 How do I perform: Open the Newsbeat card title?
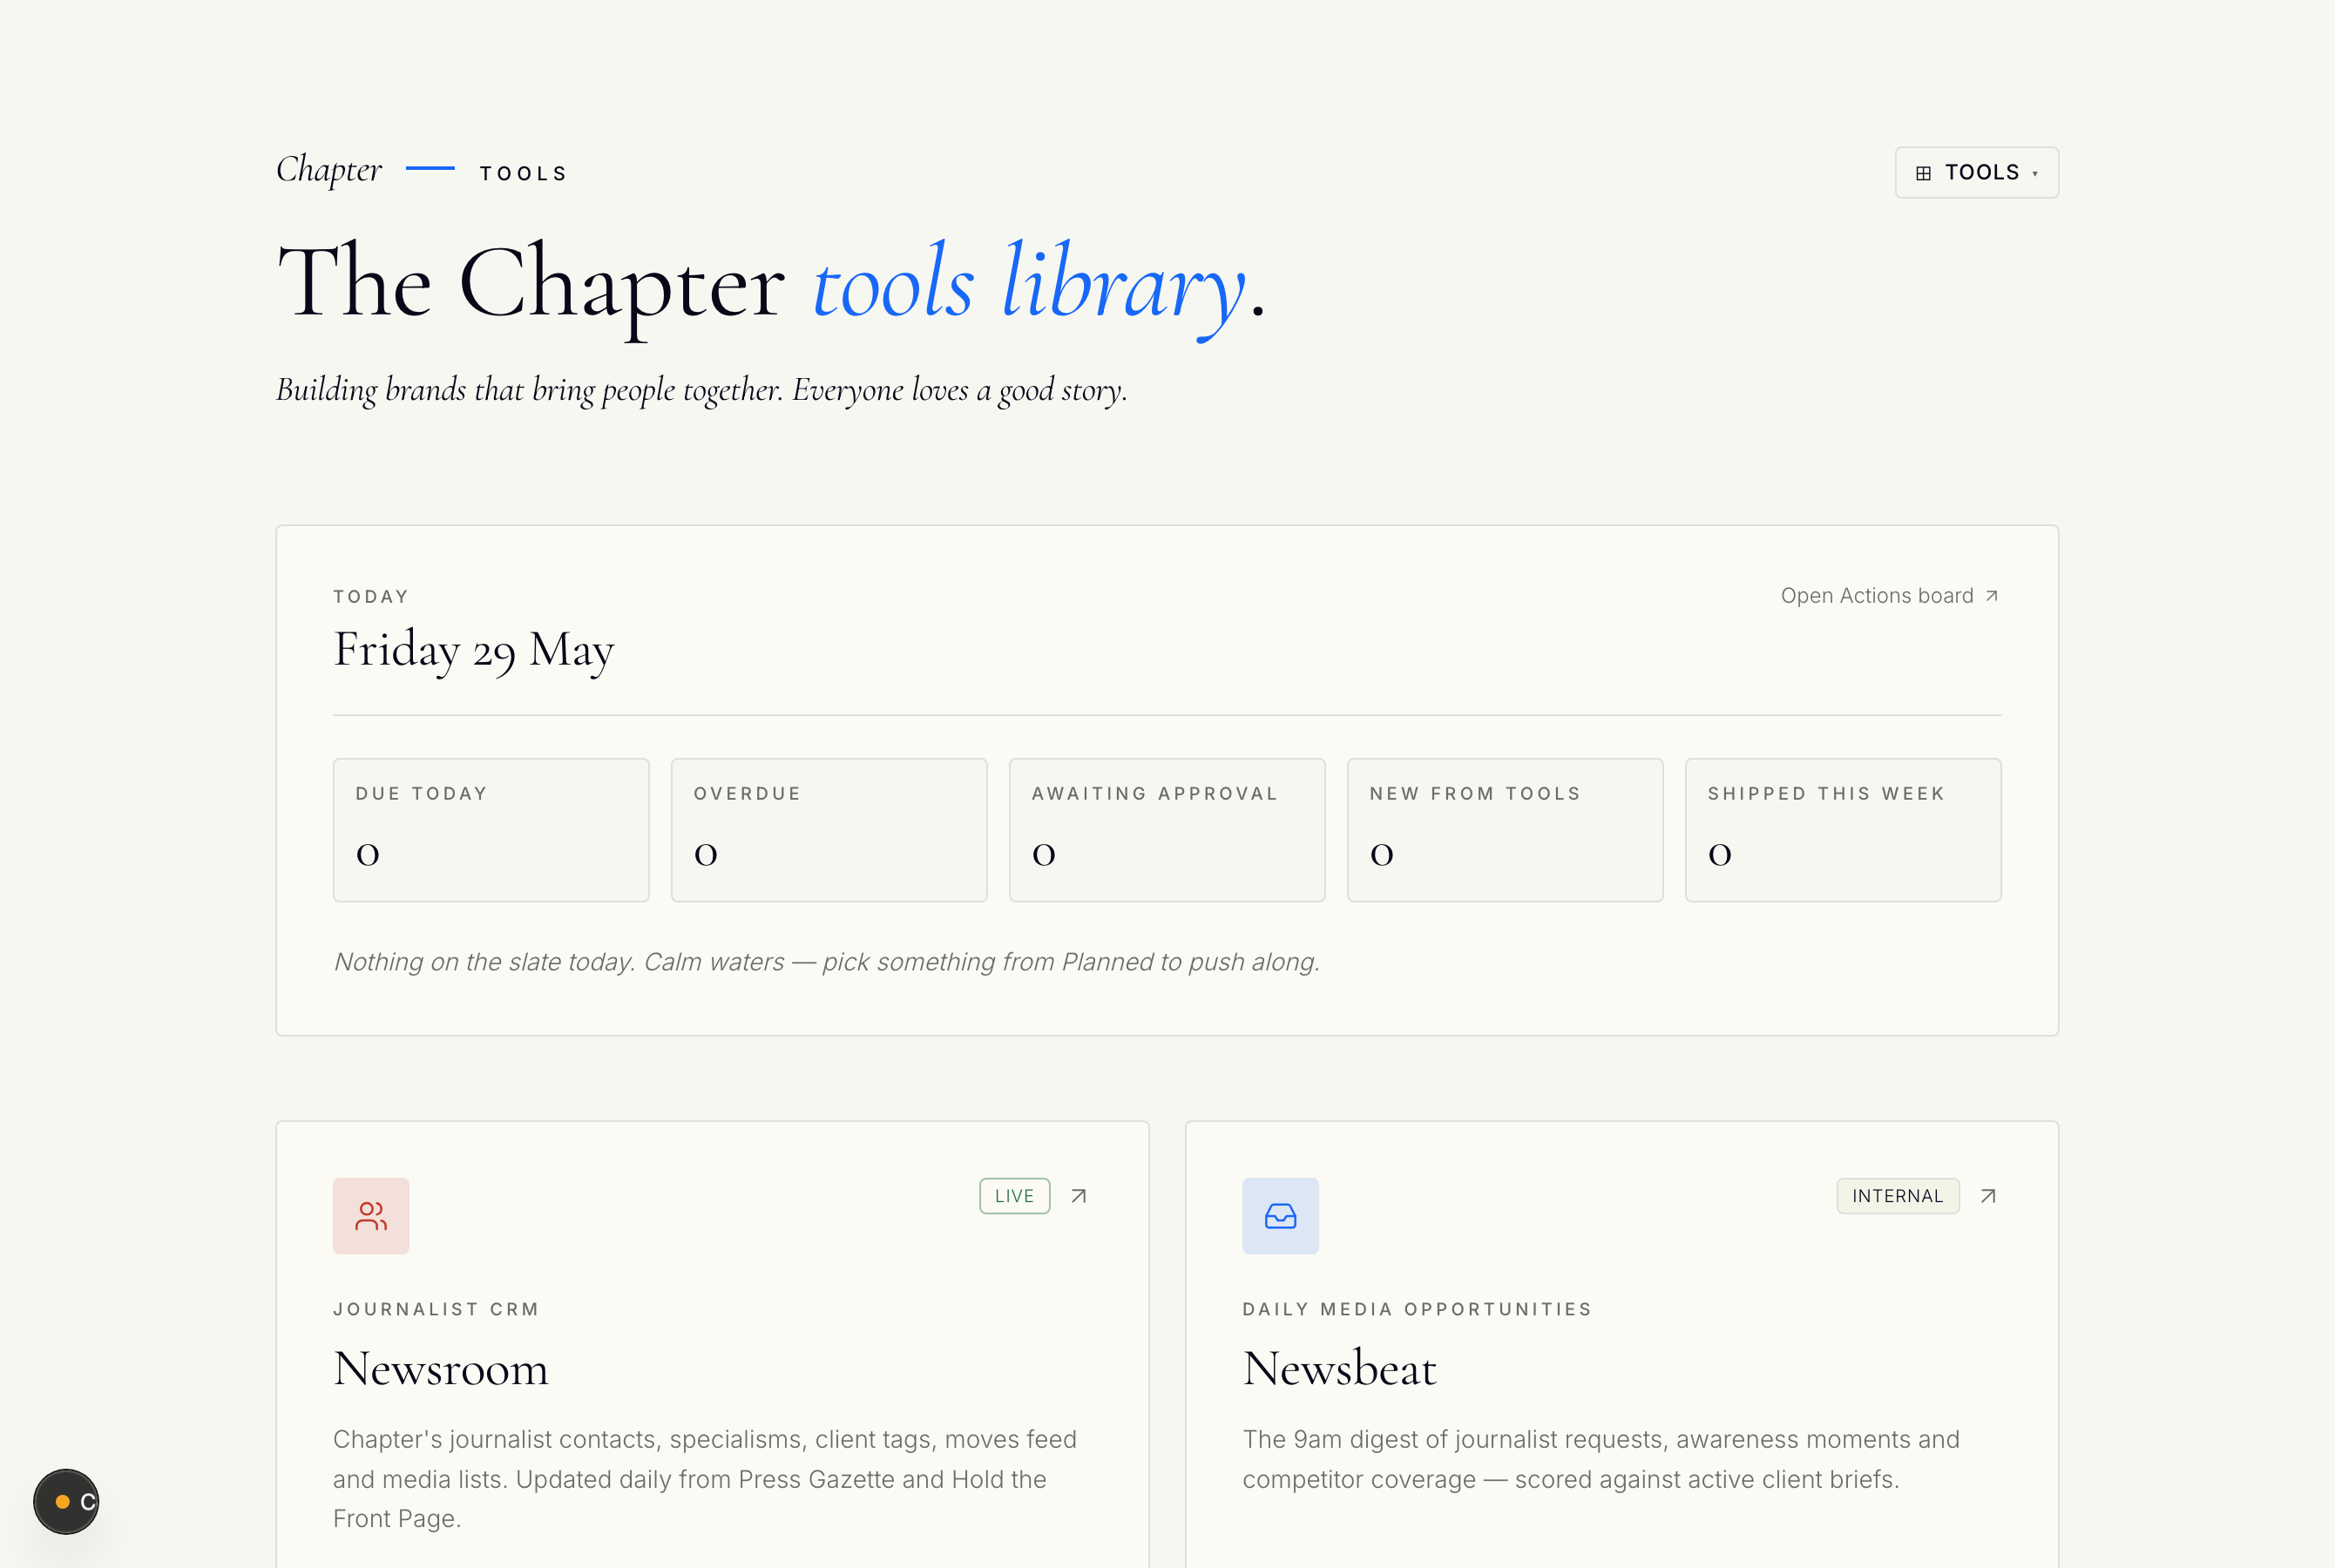1339,1368
